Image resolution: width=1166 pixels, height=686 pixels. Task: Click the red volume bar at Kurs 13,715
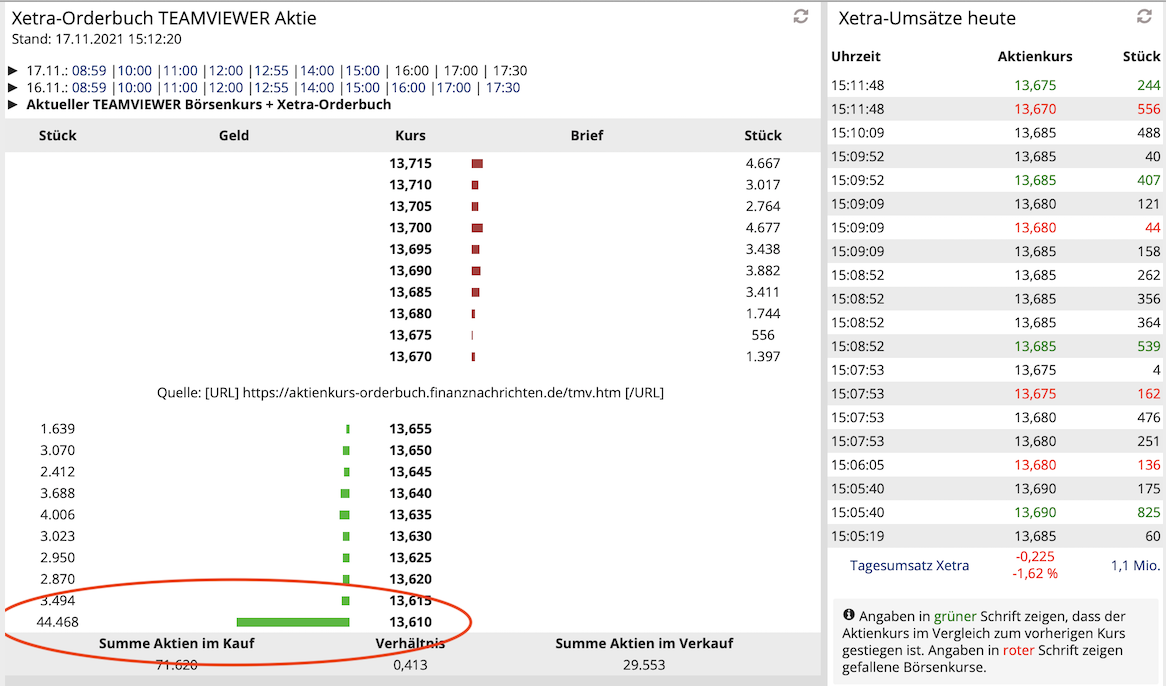(x=476, y=163)
